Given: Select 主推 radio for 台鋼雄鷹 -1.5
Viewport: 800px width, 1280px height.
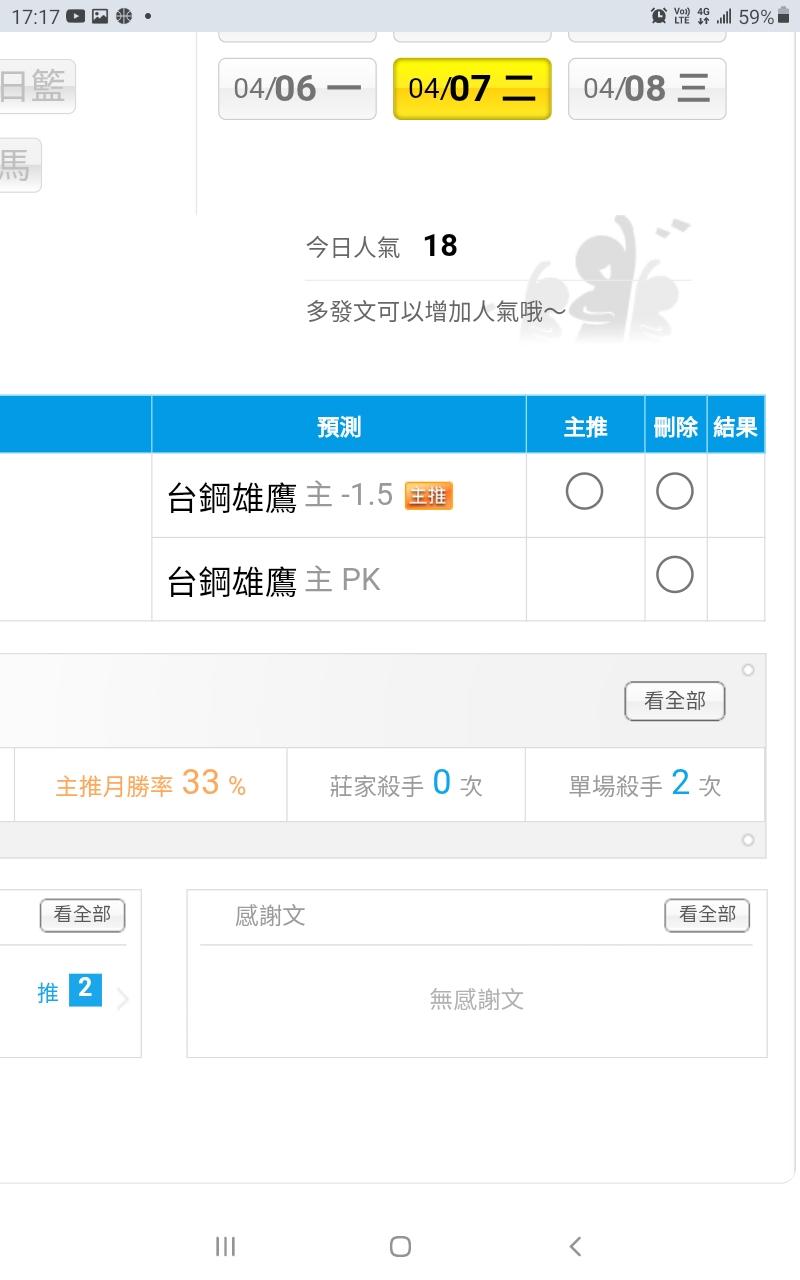Looking at the screenshot, I should tap(584, 492).
